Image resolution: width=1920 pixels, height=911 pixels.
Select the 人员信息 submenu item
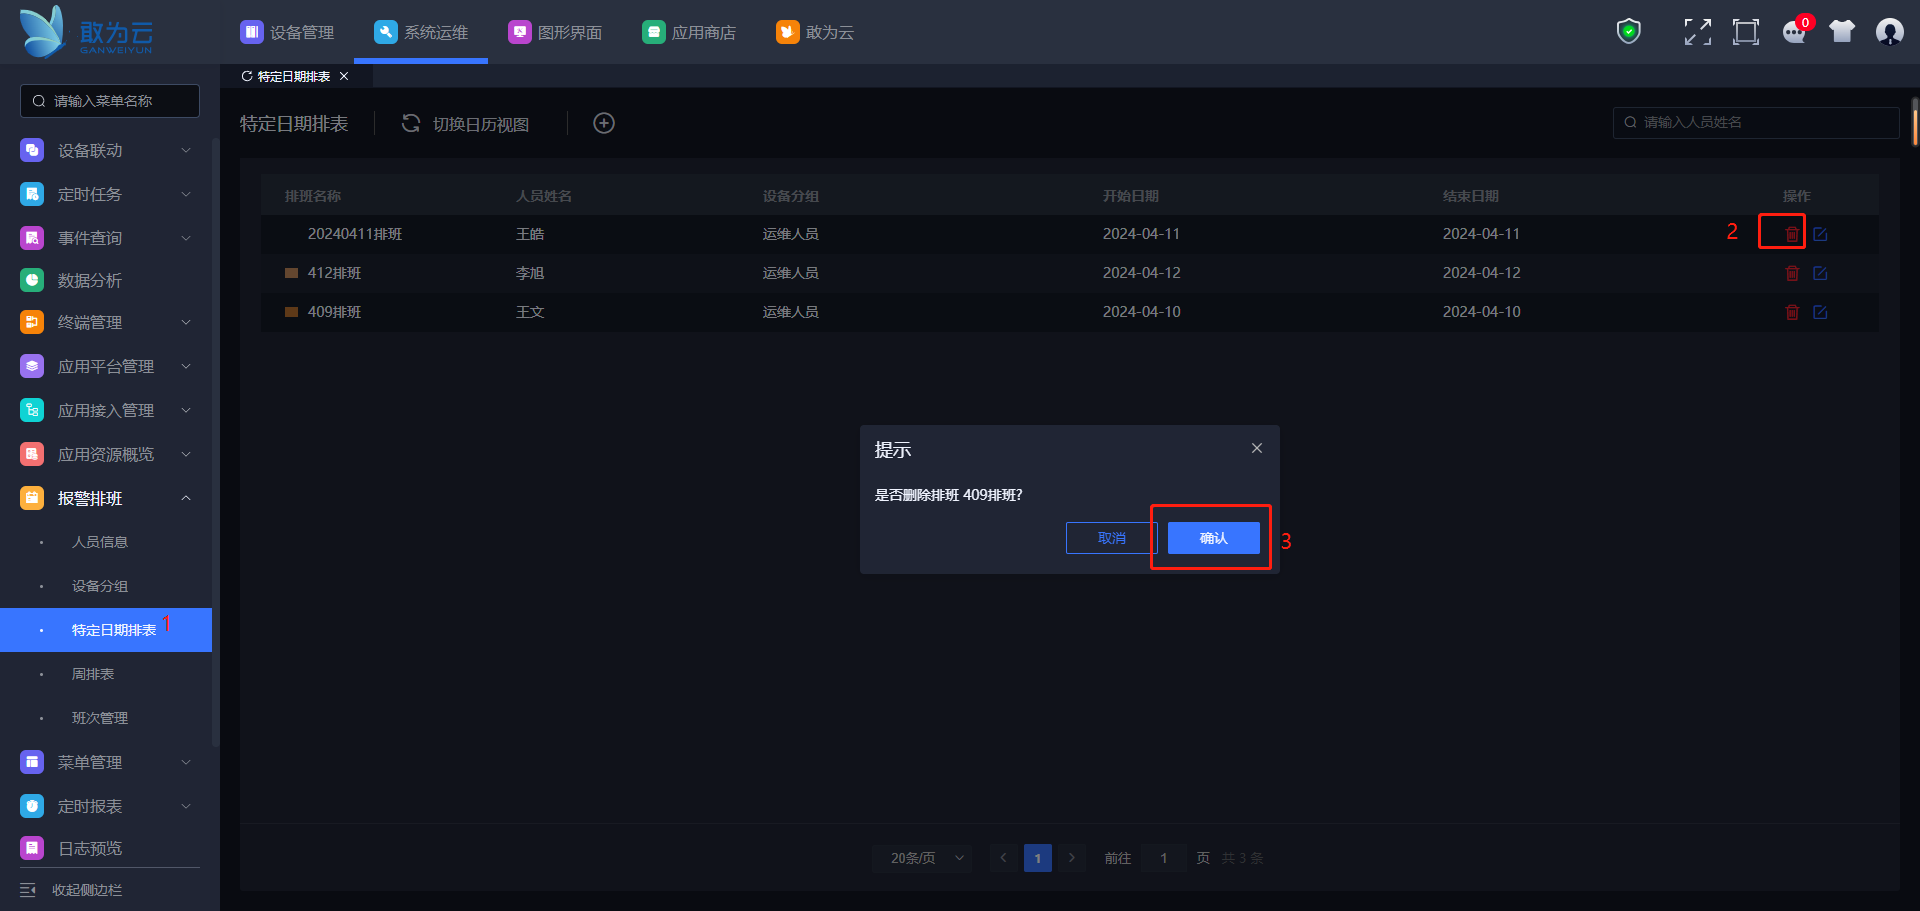(x=100, y=542)
